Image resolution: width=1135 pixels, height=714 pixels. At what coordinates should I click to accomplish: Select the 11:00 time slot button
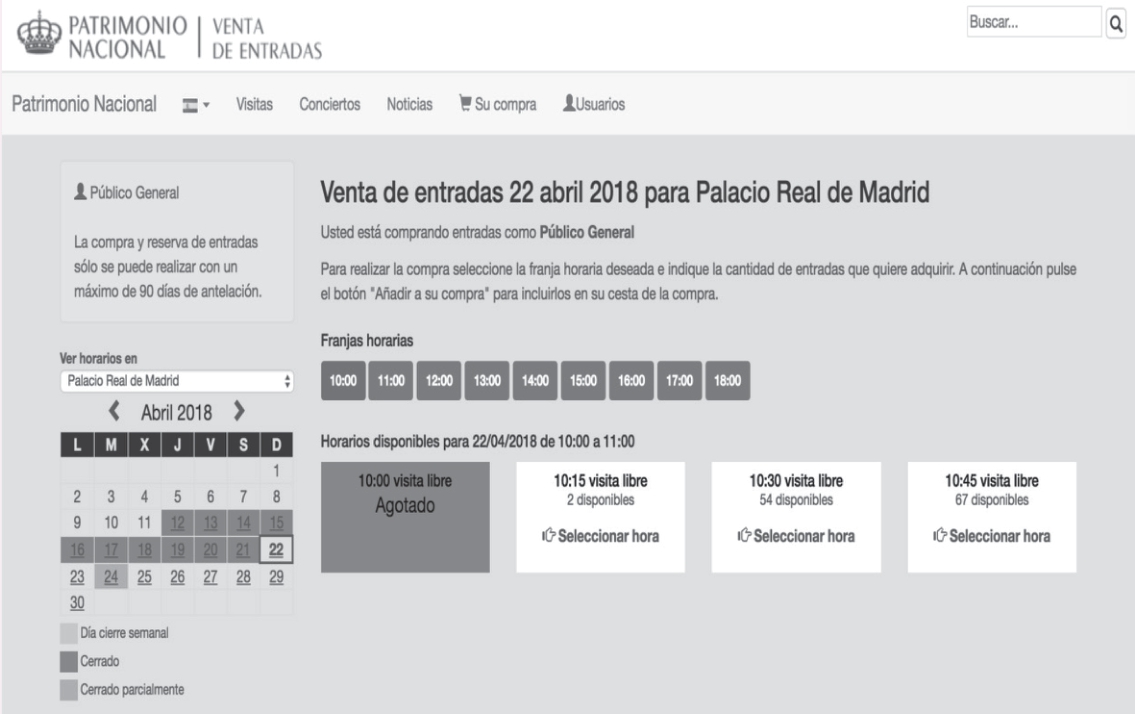point(391,380)
